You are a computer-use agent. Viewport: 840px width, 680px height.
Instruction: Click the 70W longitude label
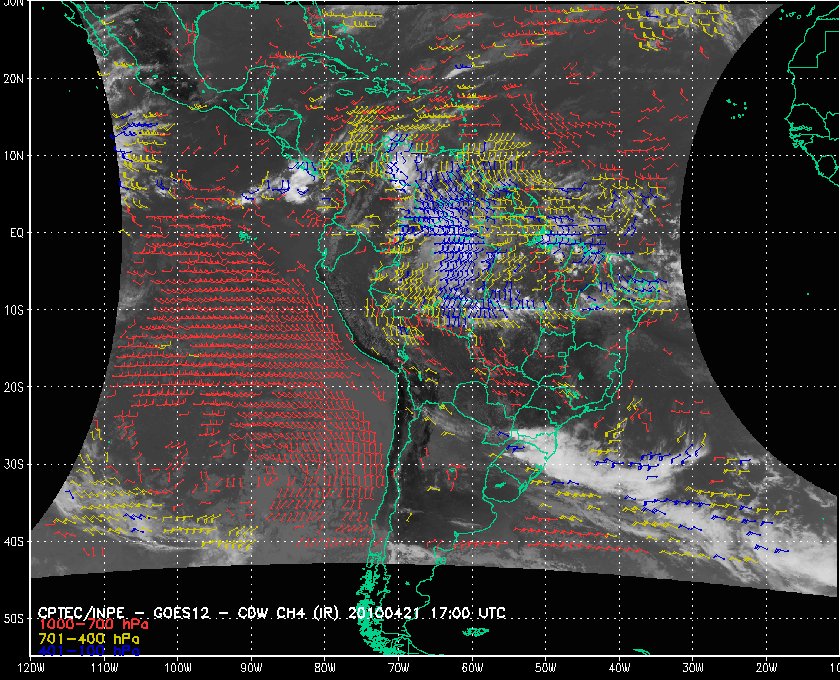coord(399,667)
